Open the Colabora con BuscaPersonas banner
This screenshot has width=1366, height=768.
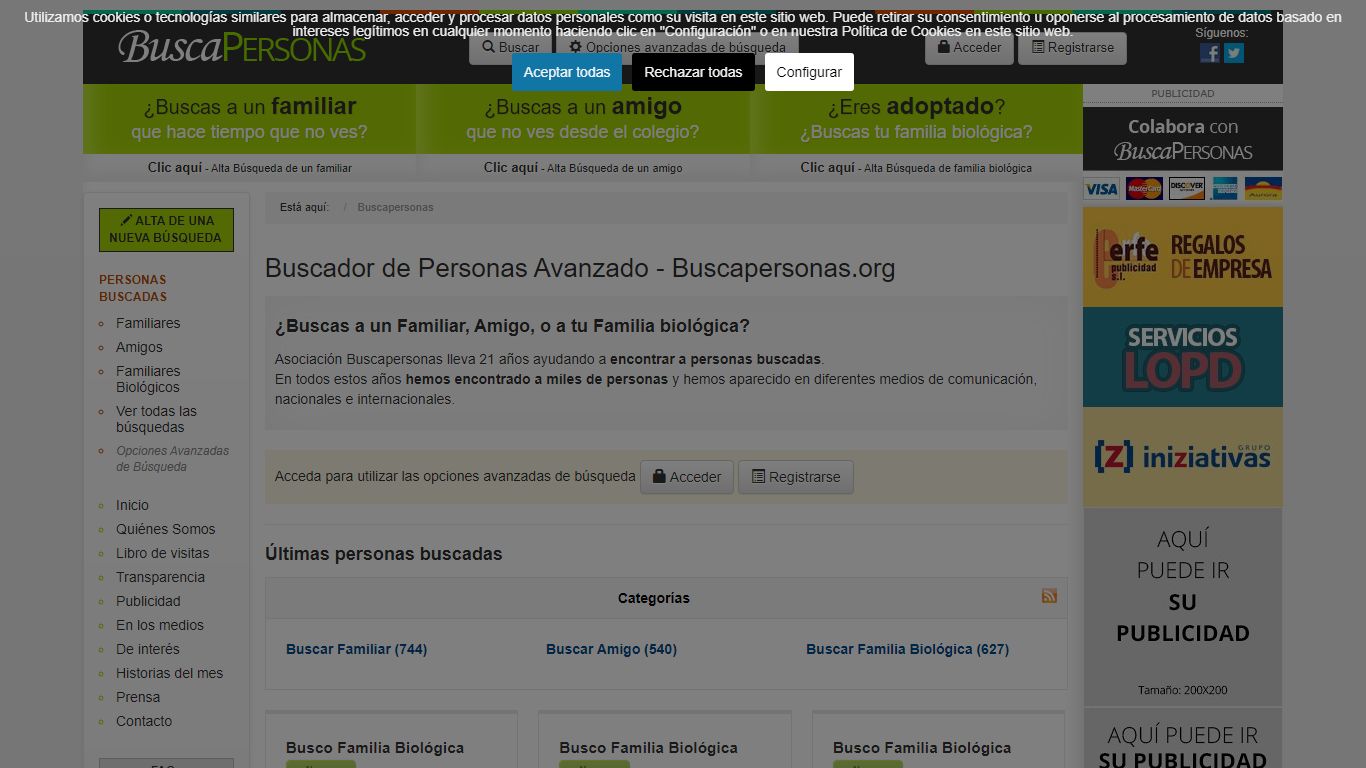point(1183,139)
